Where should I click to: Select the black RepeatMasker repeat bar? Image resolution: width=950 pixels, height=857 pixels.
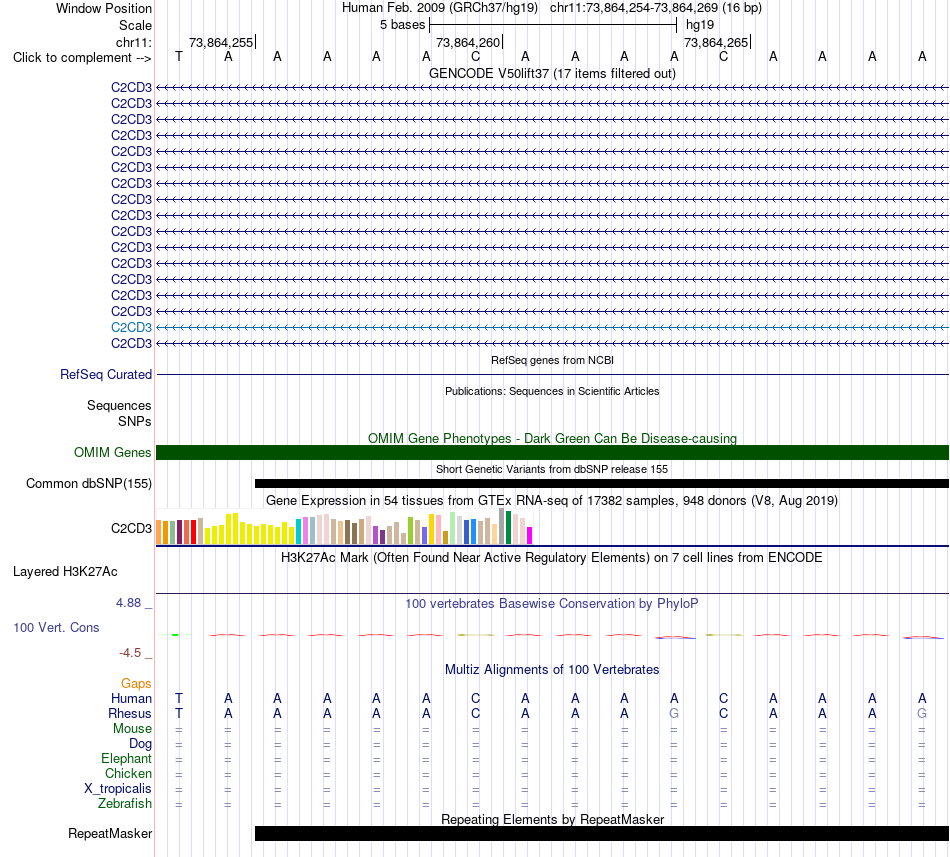pos(602,833)
